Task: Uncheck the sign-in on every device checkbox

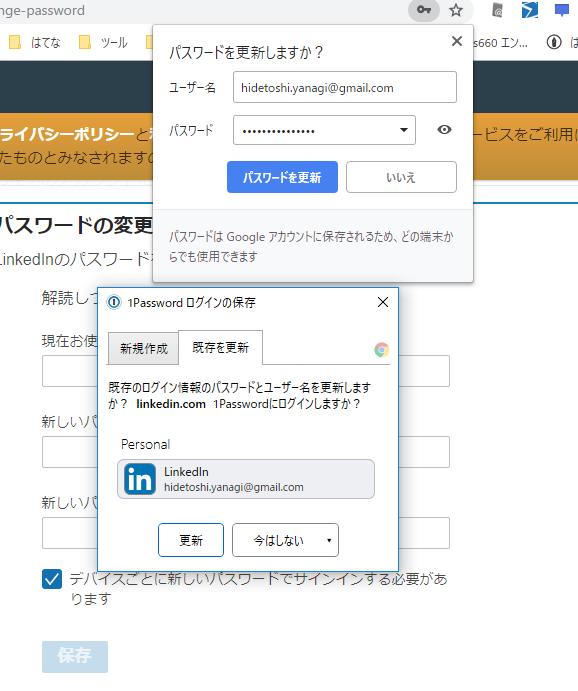Action: point(52,579)
